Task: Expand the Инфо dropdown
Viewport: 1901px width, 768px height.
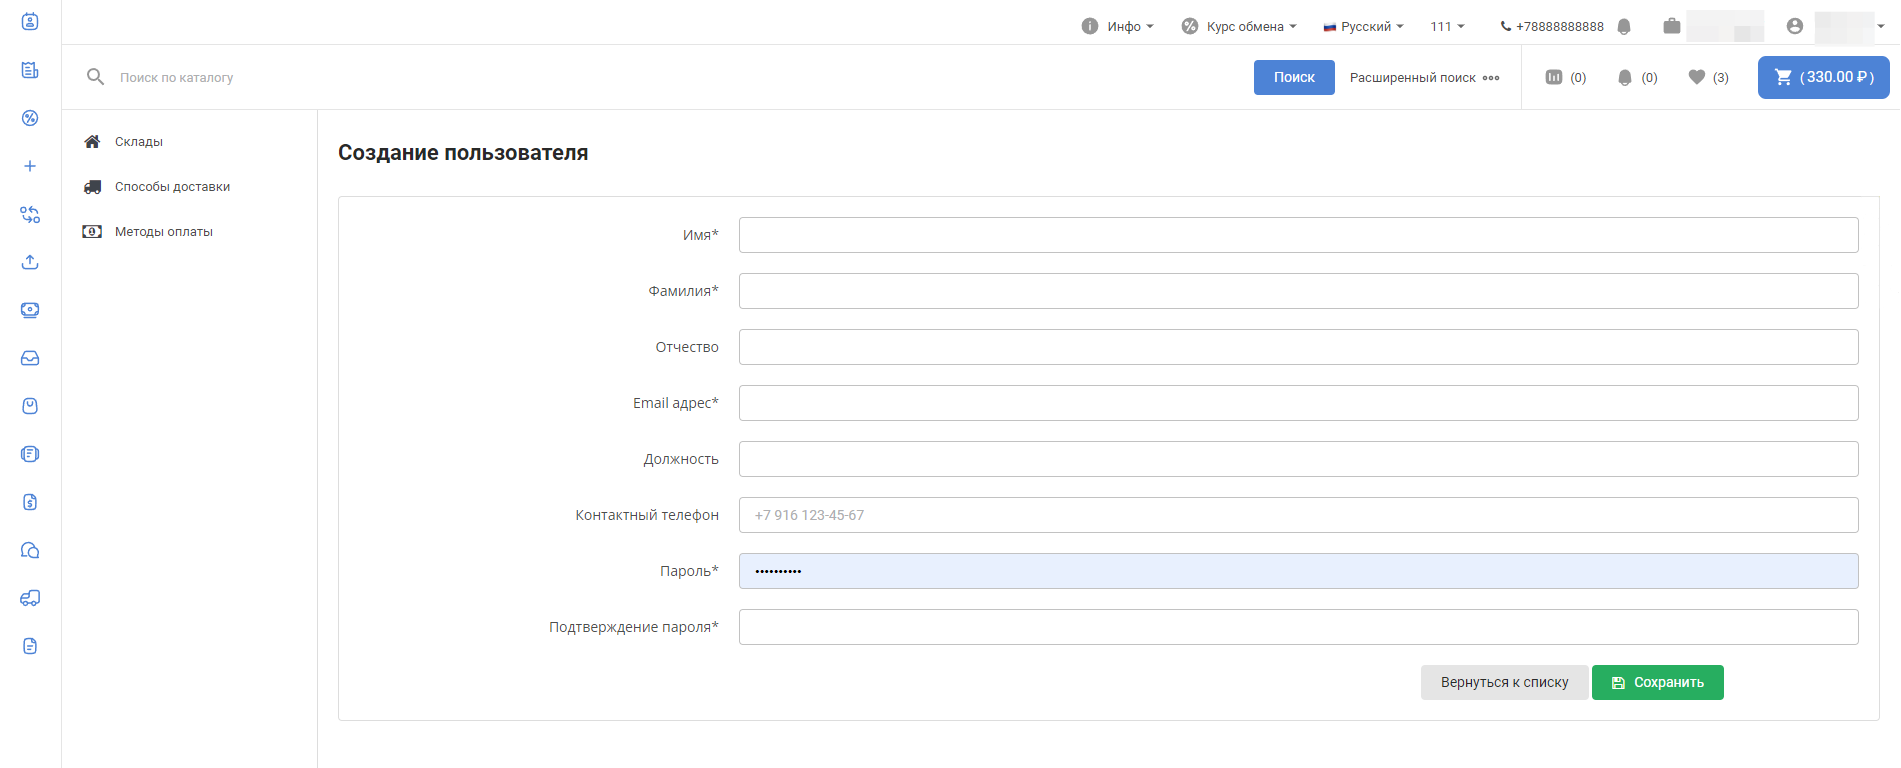Action: (x=1118, y=27)
